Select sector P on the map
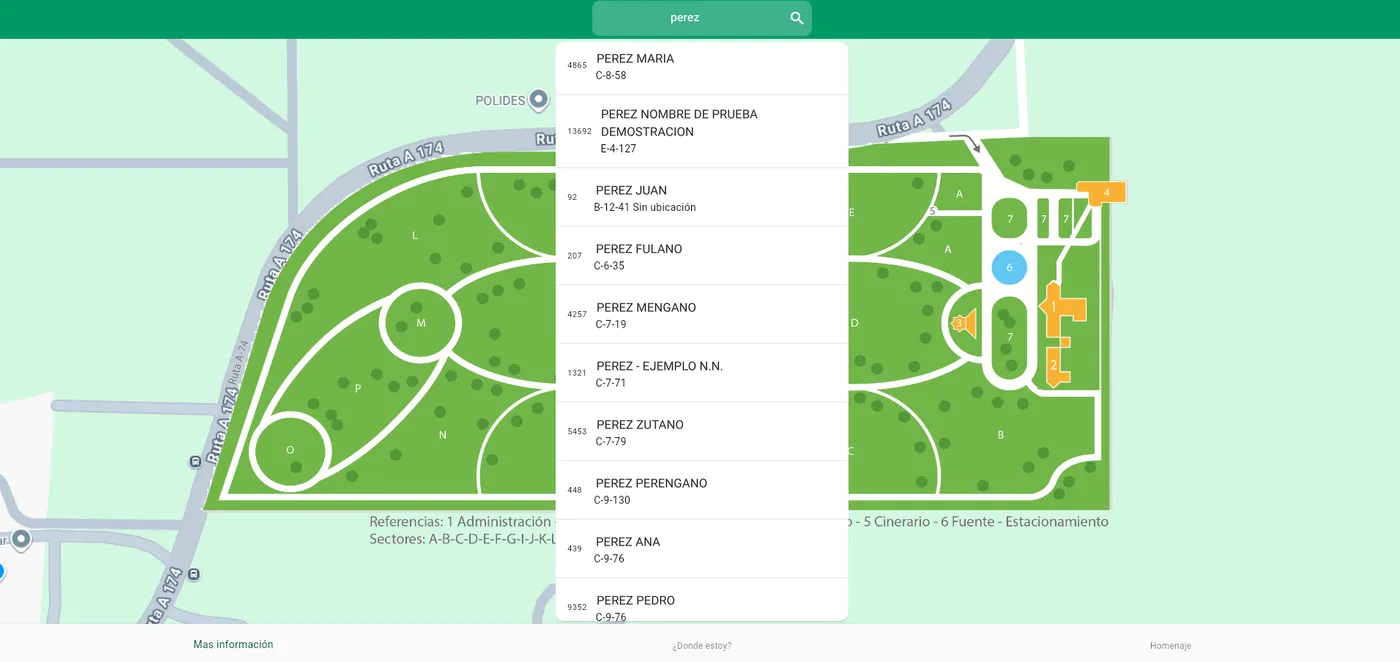The height and width of the screenshot is (662, 1400). point(358,388)
